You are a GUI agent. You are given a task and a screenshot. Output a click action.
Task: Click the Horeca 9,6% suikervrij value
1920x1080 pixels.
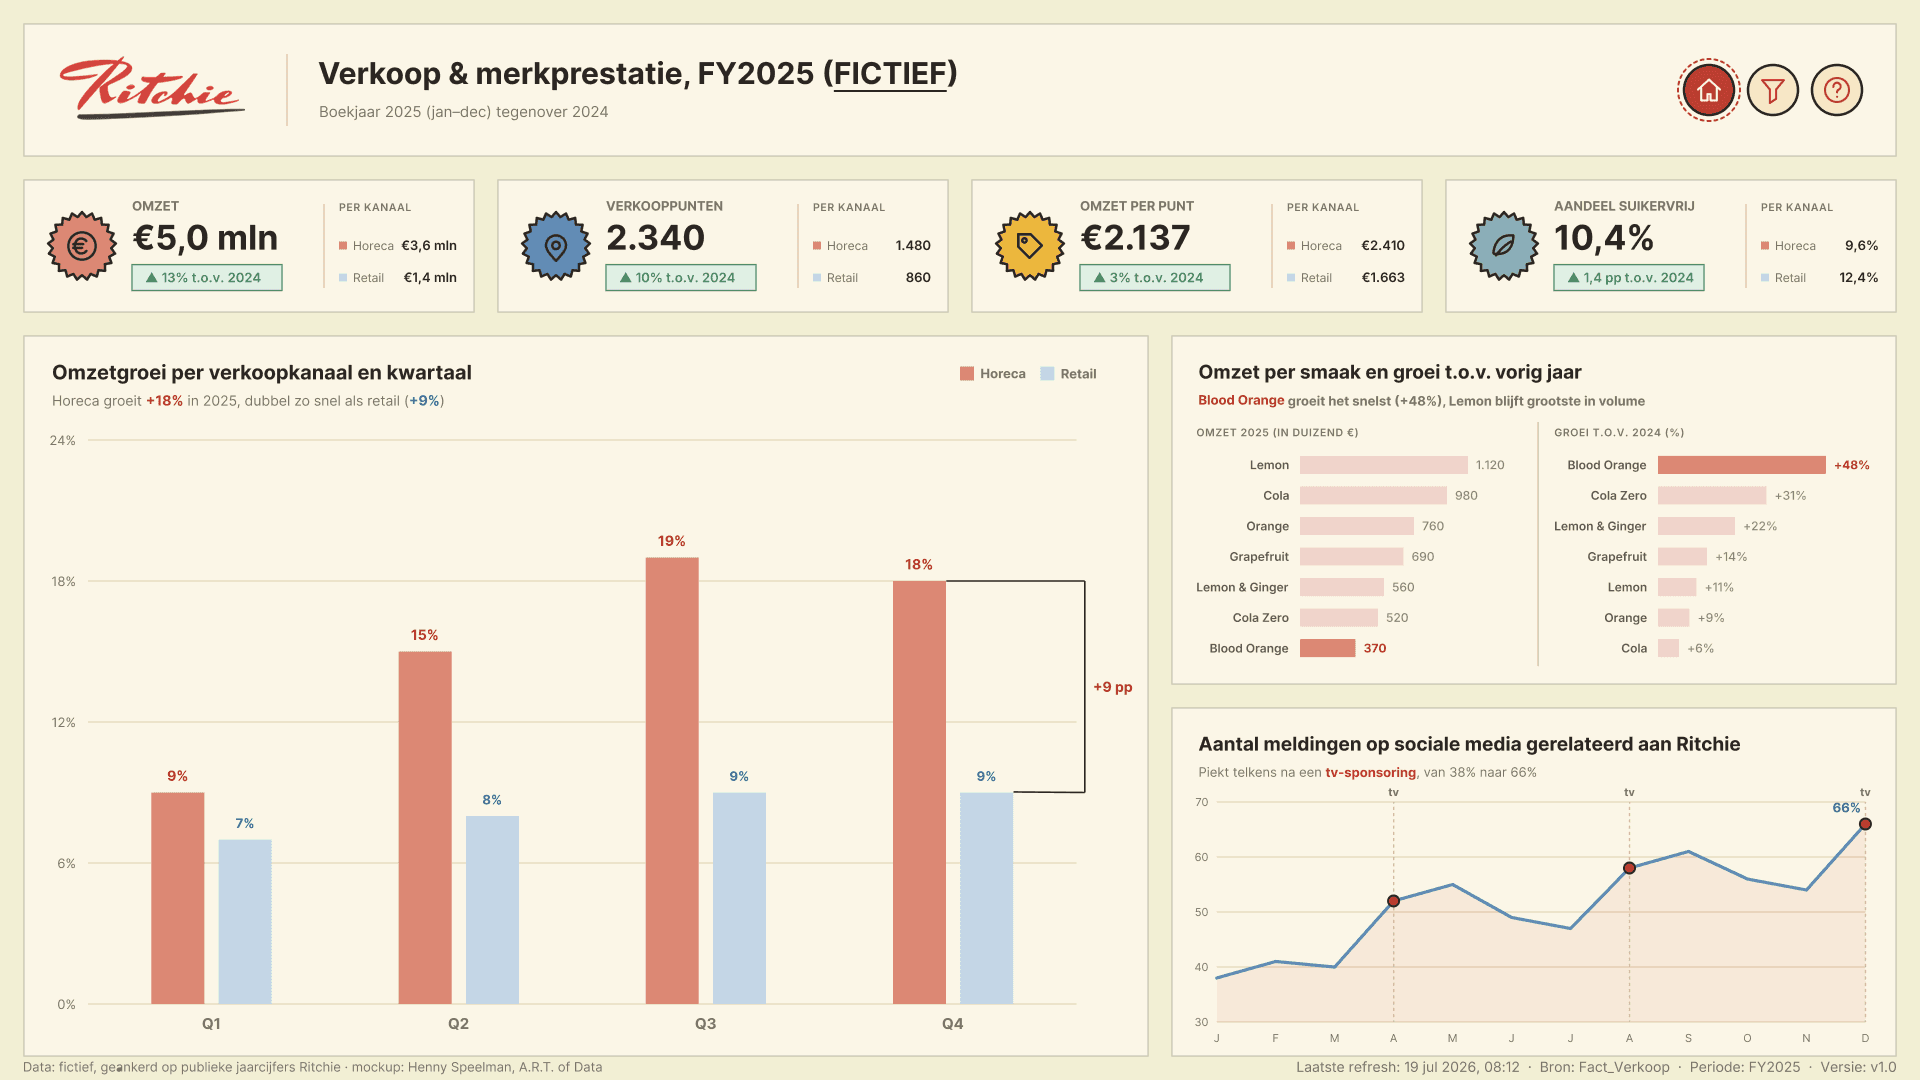(1861, 246)
